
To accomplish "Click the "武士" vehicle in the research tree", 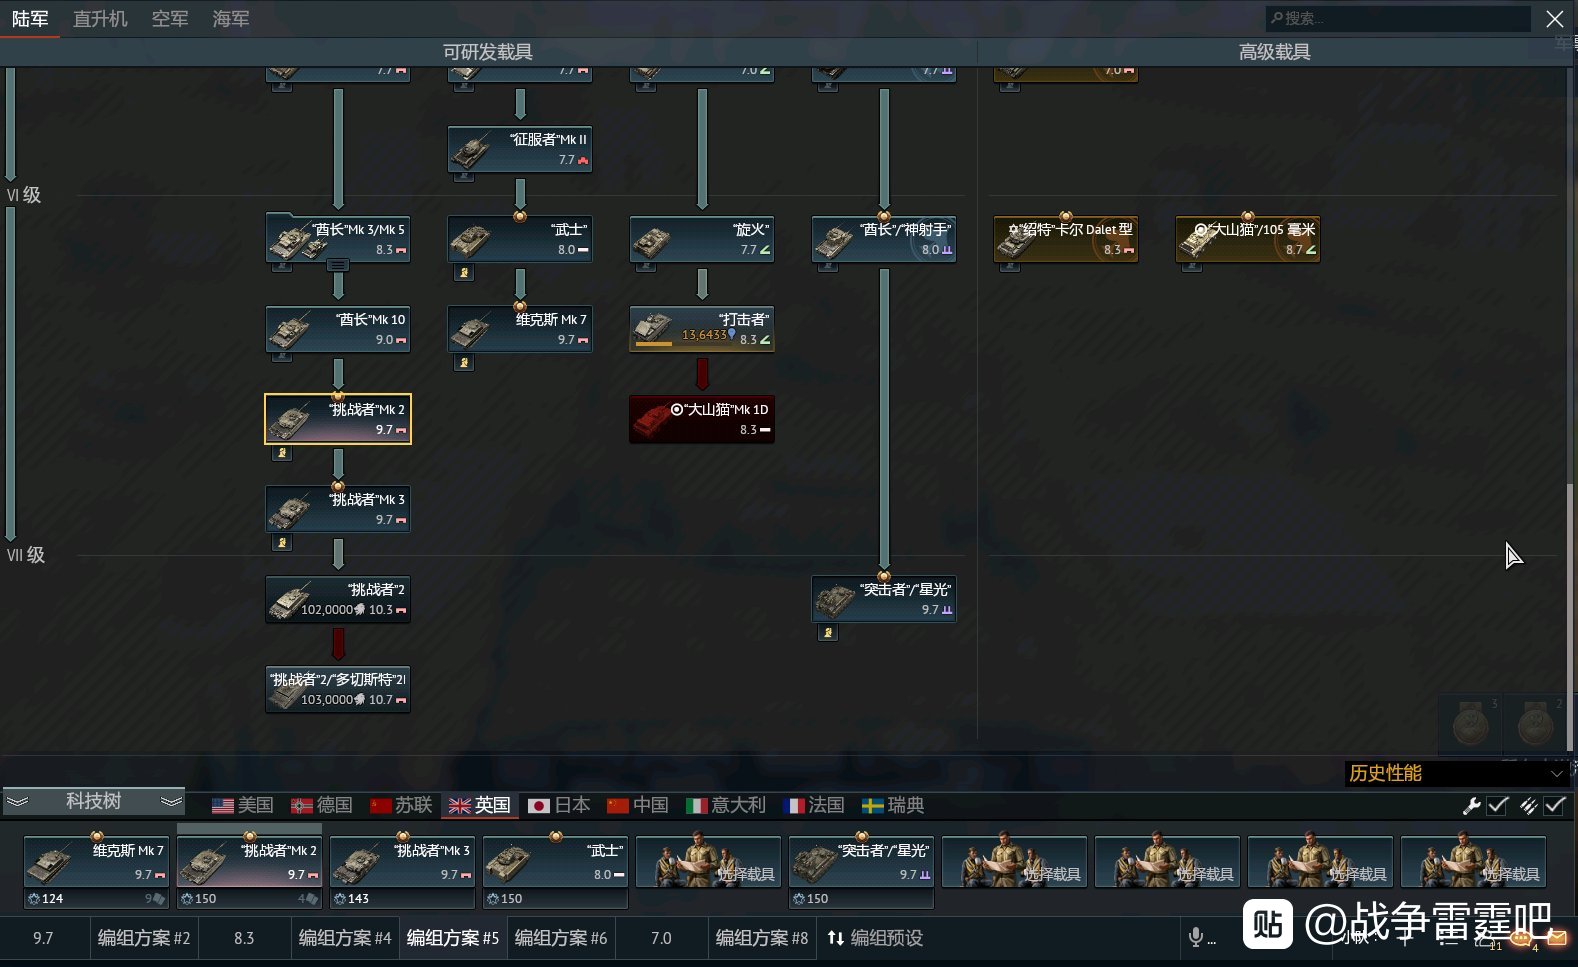I will click(520, 239).
